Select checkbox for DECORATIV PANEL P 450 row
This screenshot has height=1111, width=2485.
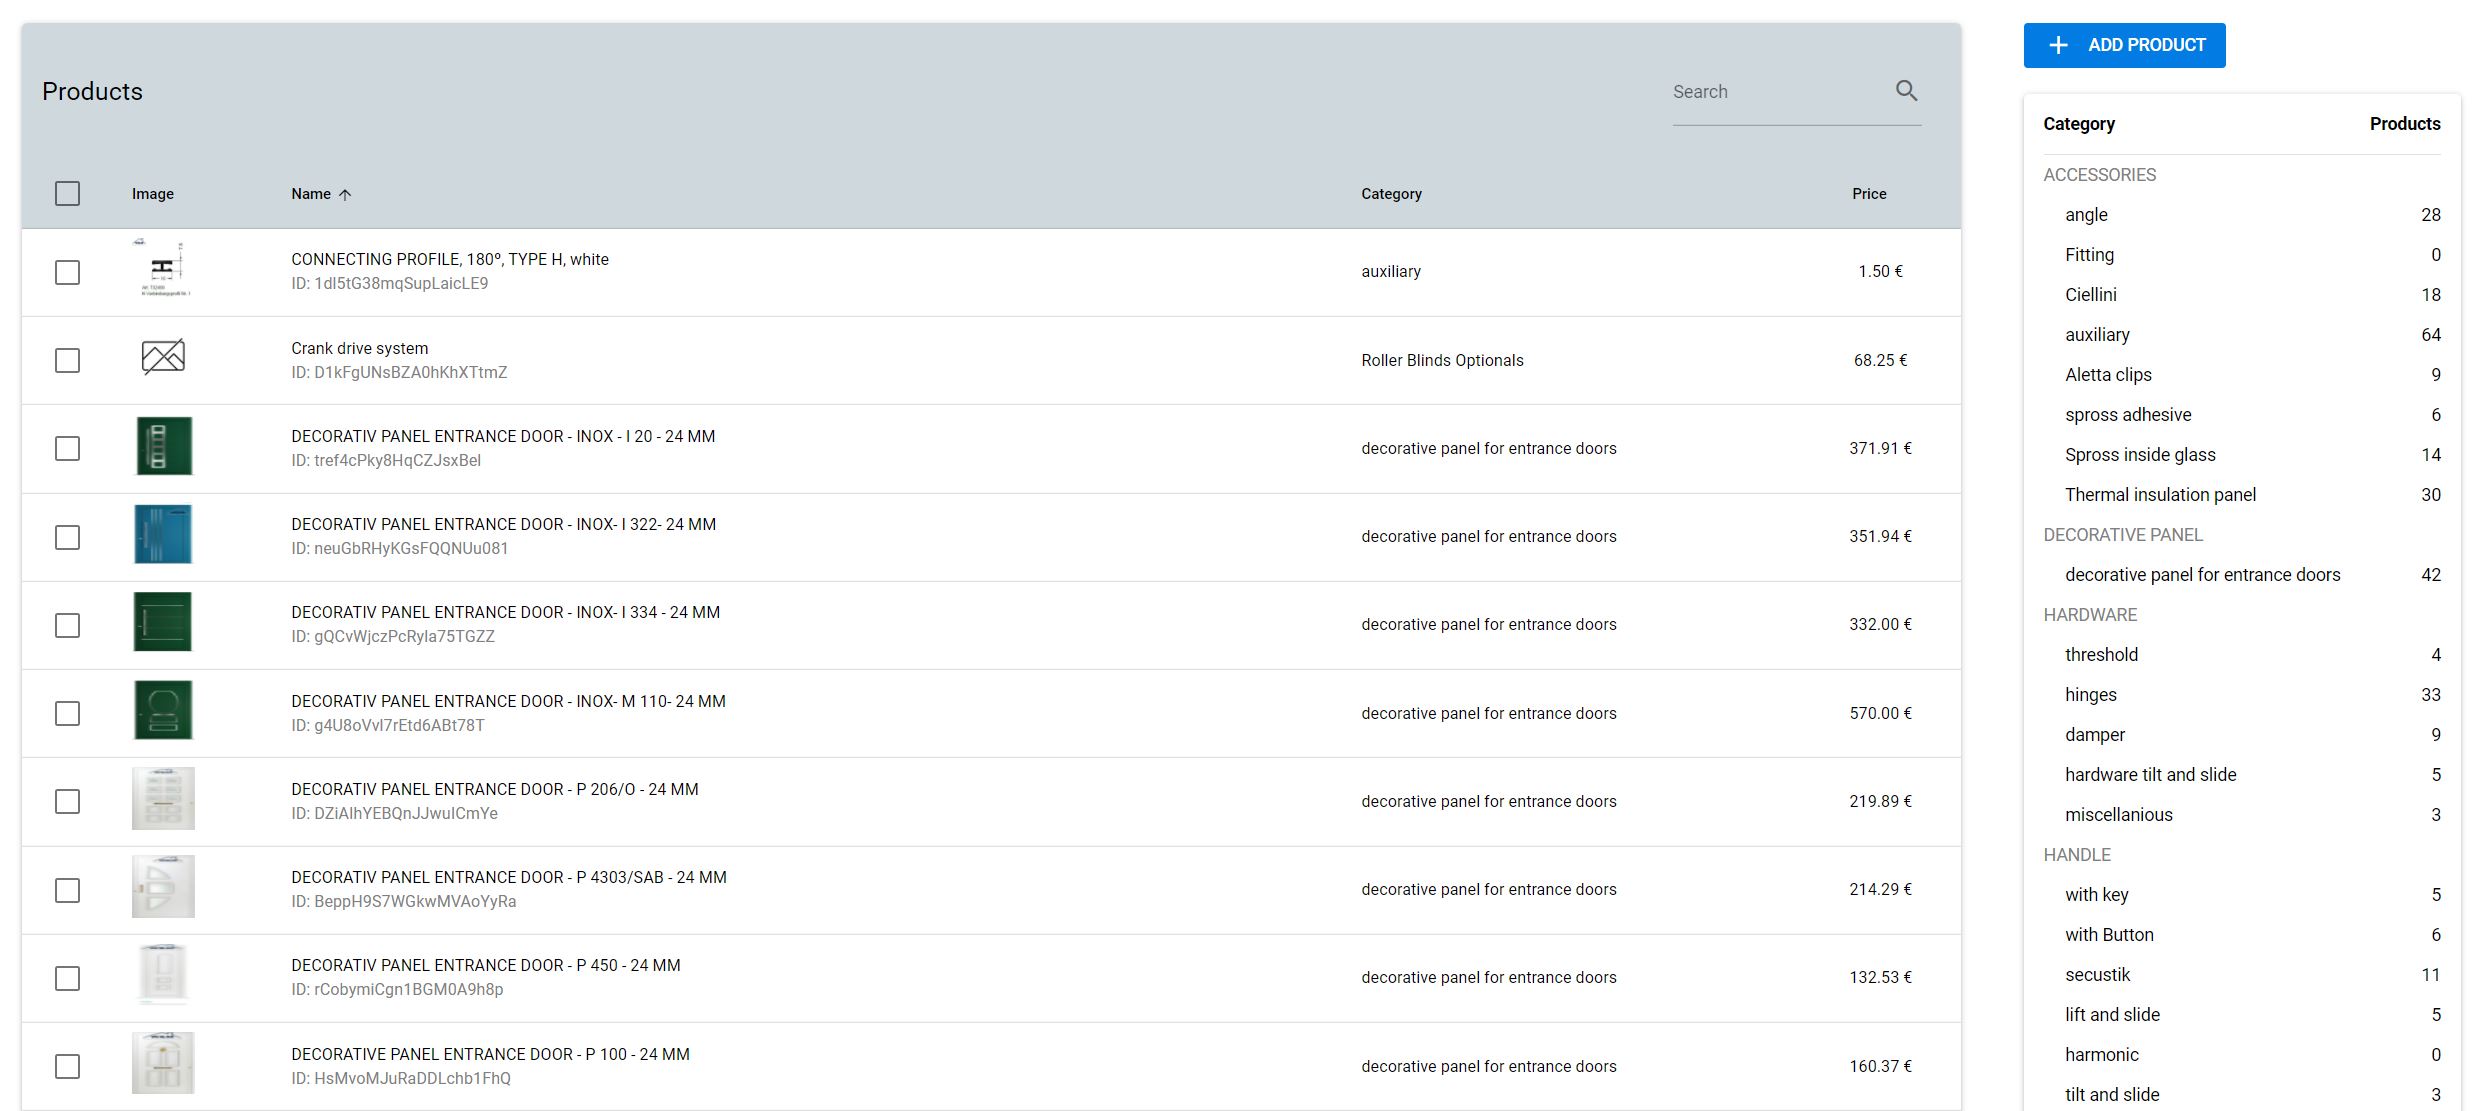67,978
